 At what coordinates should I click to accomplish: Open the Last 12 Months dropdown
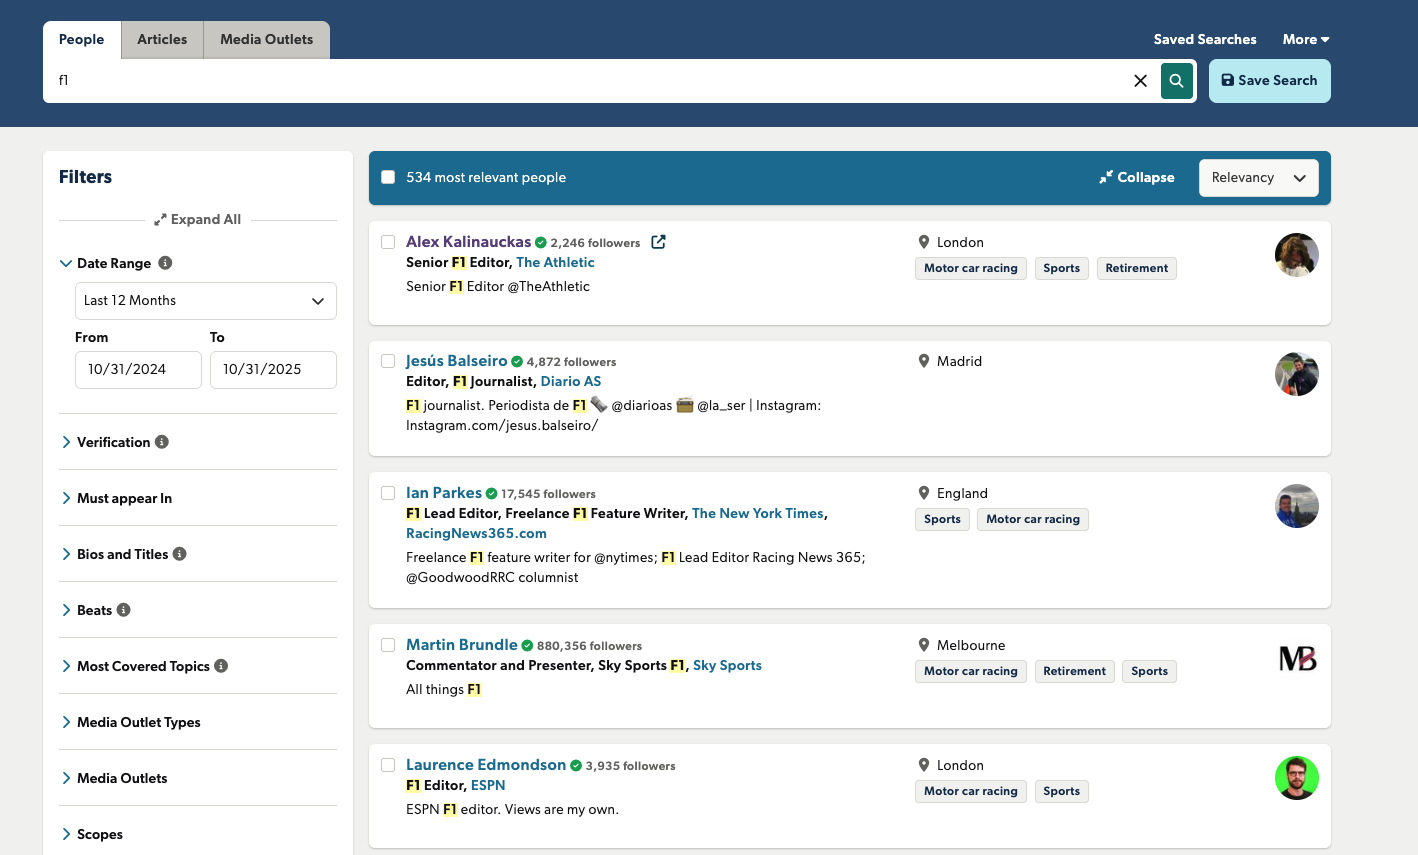205,301
